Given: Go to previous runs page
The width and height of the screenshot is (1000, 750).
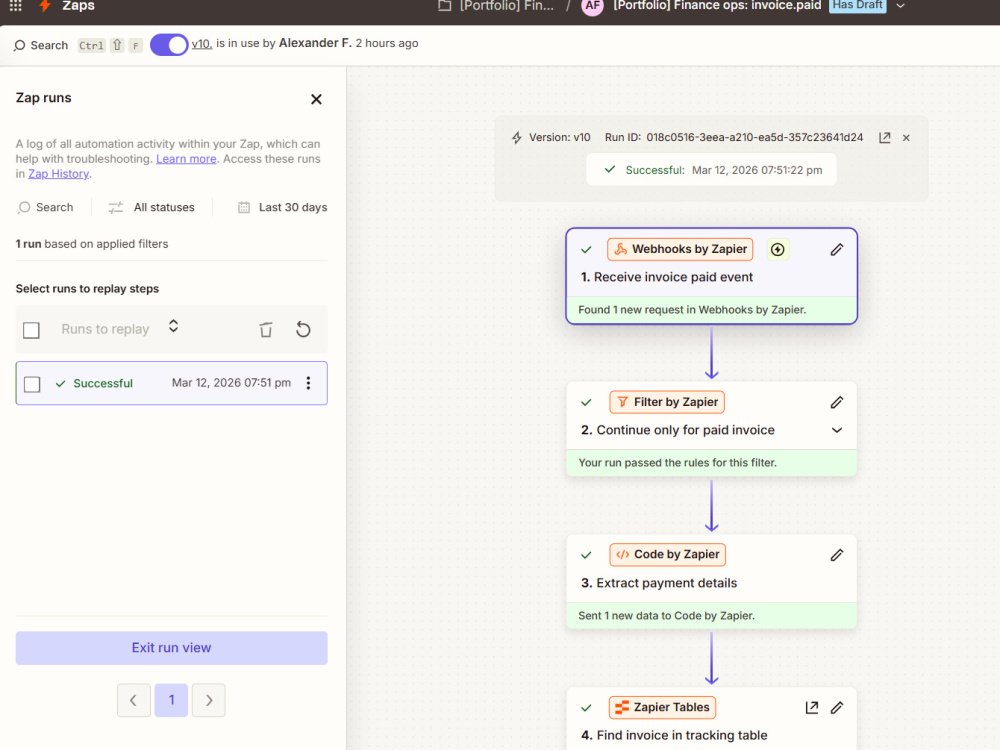Looking at the screenshot, I should 134,700.
